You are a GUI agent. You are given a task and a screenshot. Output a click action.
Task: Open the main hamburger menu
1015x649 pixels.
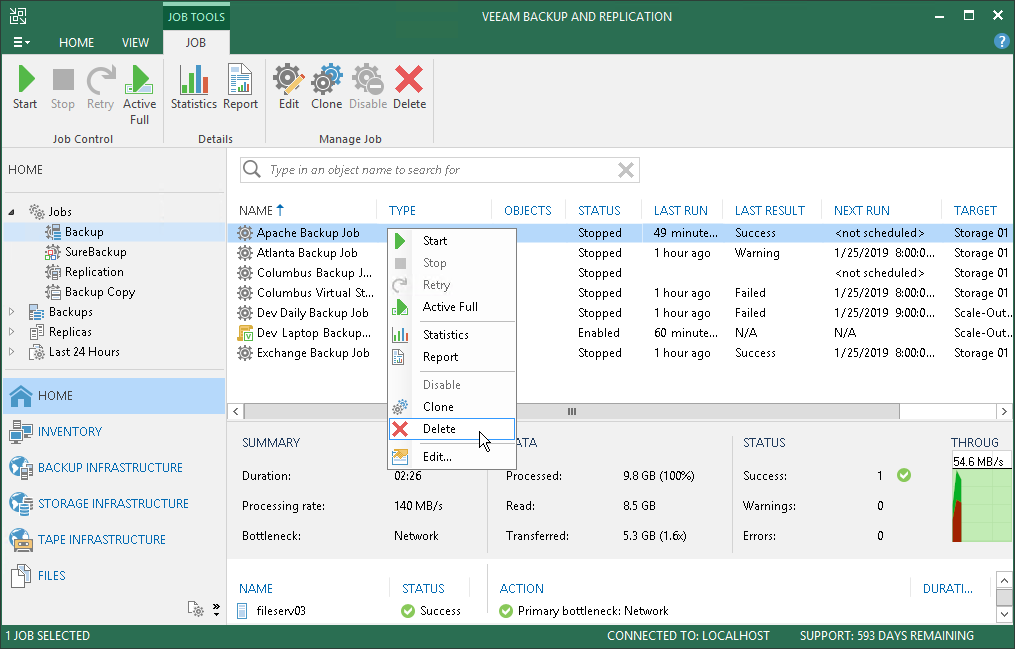point(21,43)
